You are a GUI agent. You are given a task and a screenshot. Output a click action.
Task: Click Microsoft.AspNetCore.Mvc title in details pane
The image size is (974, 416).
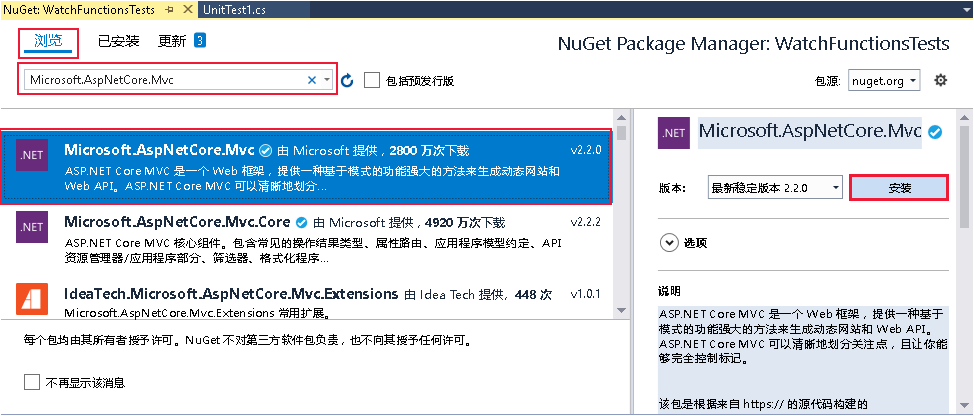tap(809, 132)
